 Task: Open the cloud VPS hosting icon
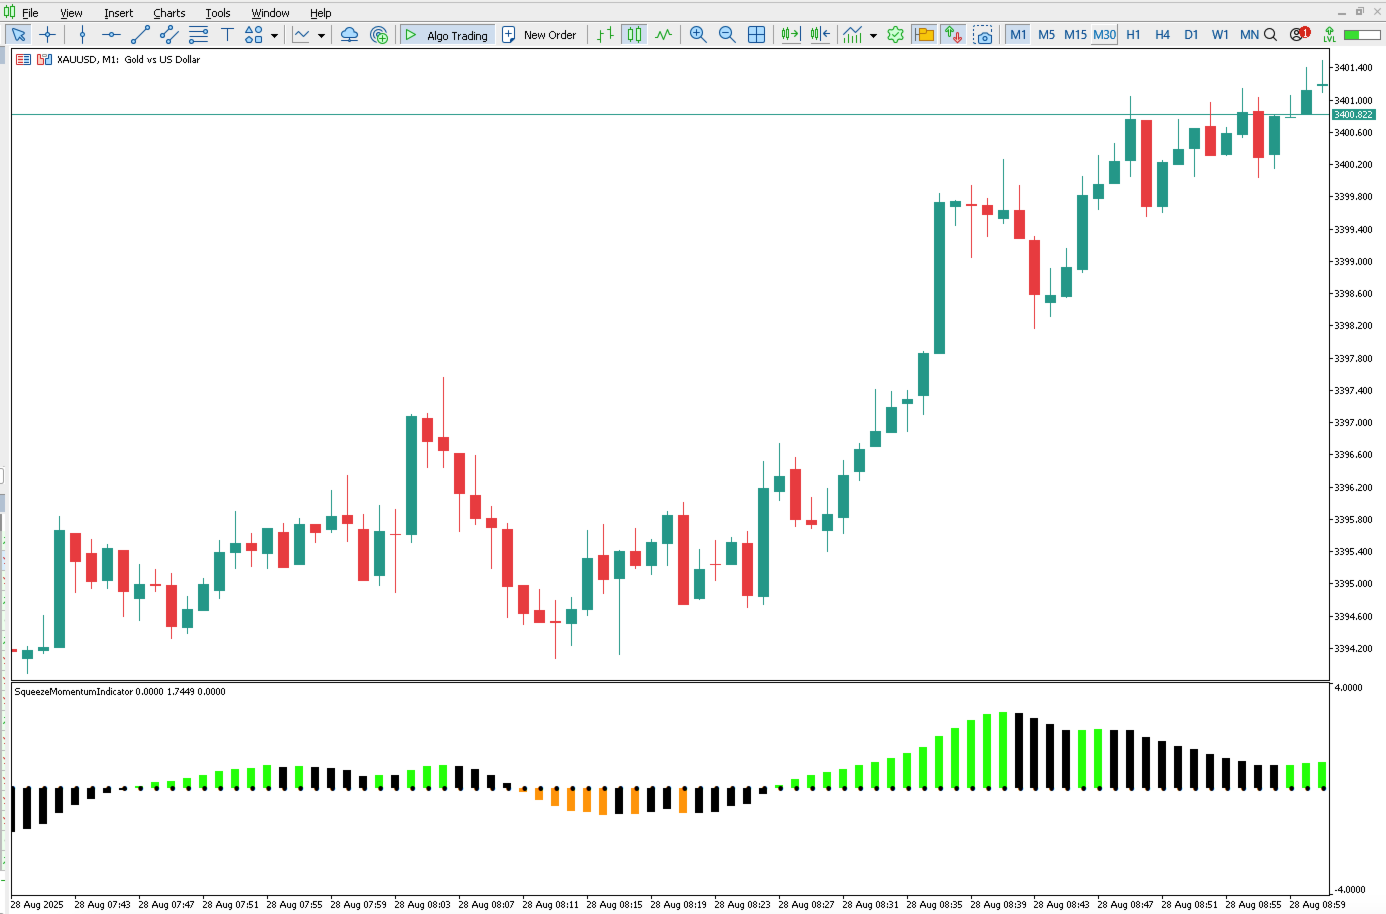coord(349,35)
